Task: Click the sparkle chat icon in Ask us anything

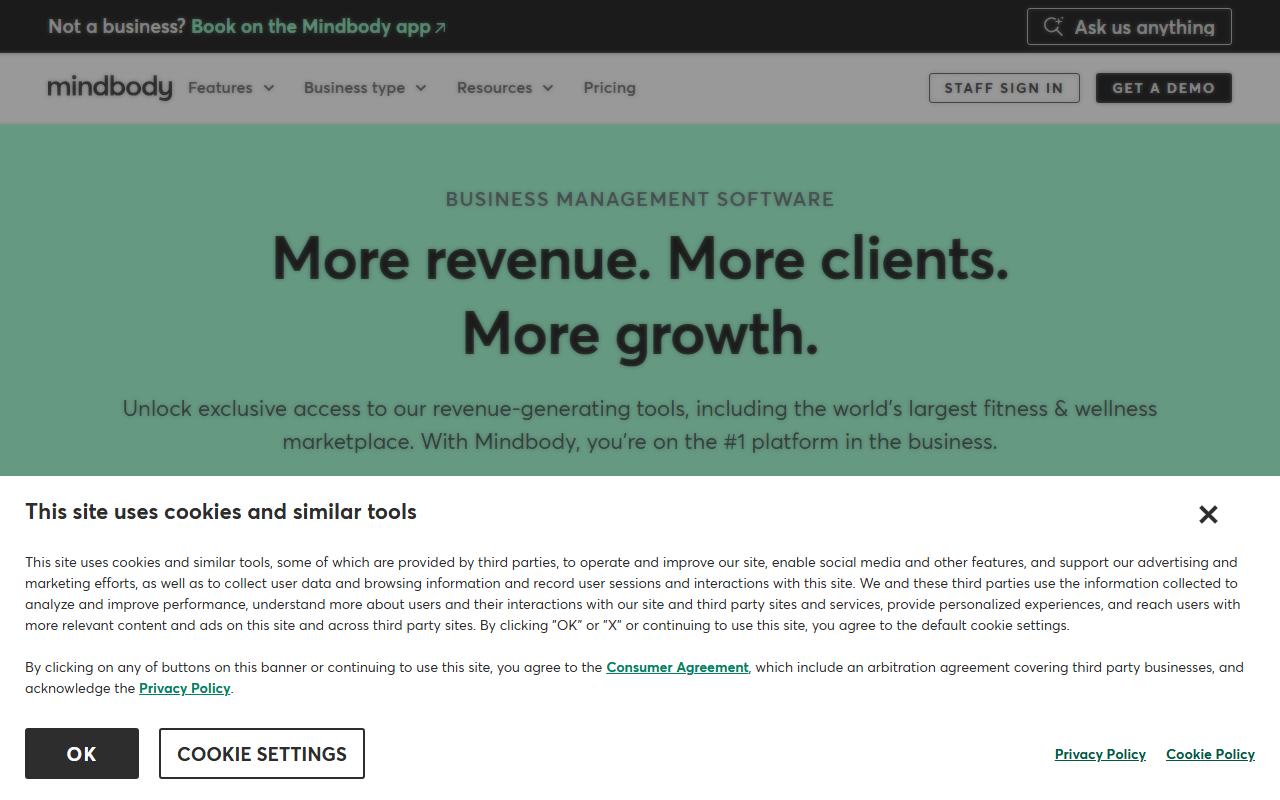Action: tap(1053, 27)
